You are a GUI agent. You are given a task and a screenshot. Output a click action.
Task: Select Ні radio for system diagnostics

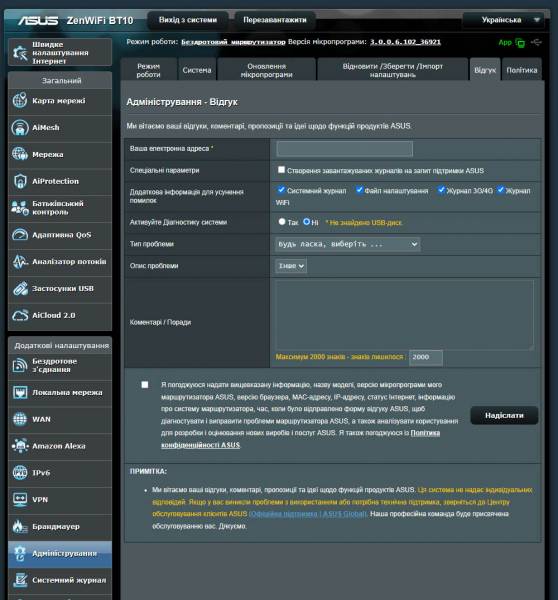pos(307,222)
